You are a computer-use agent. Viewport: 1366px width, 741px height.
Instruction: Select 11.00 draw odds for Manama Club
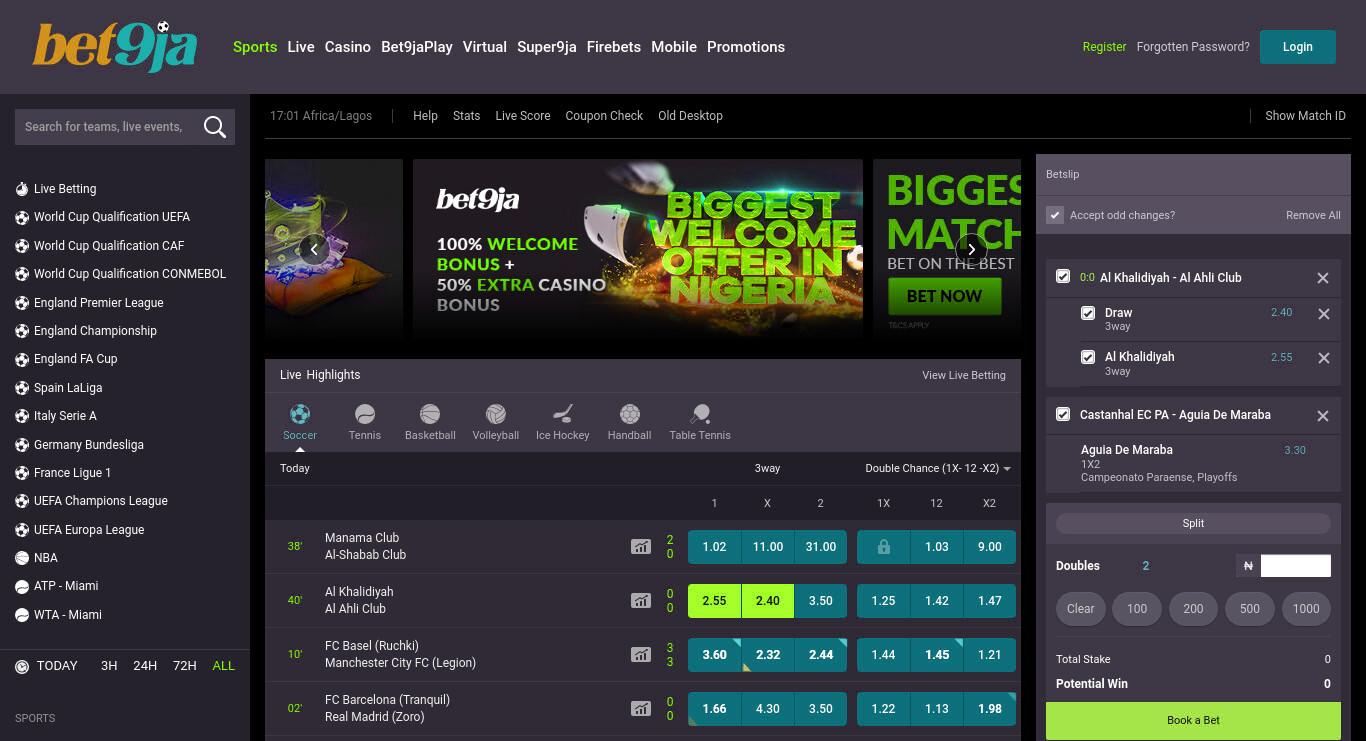(x=768, y=547)
